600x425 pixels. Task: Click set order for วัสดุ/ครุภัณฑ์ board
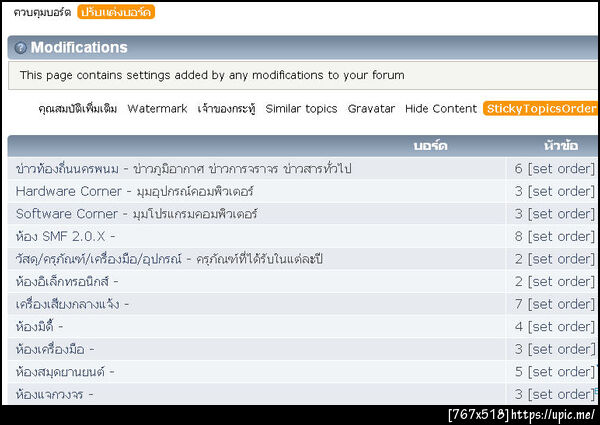coord(561,259)
